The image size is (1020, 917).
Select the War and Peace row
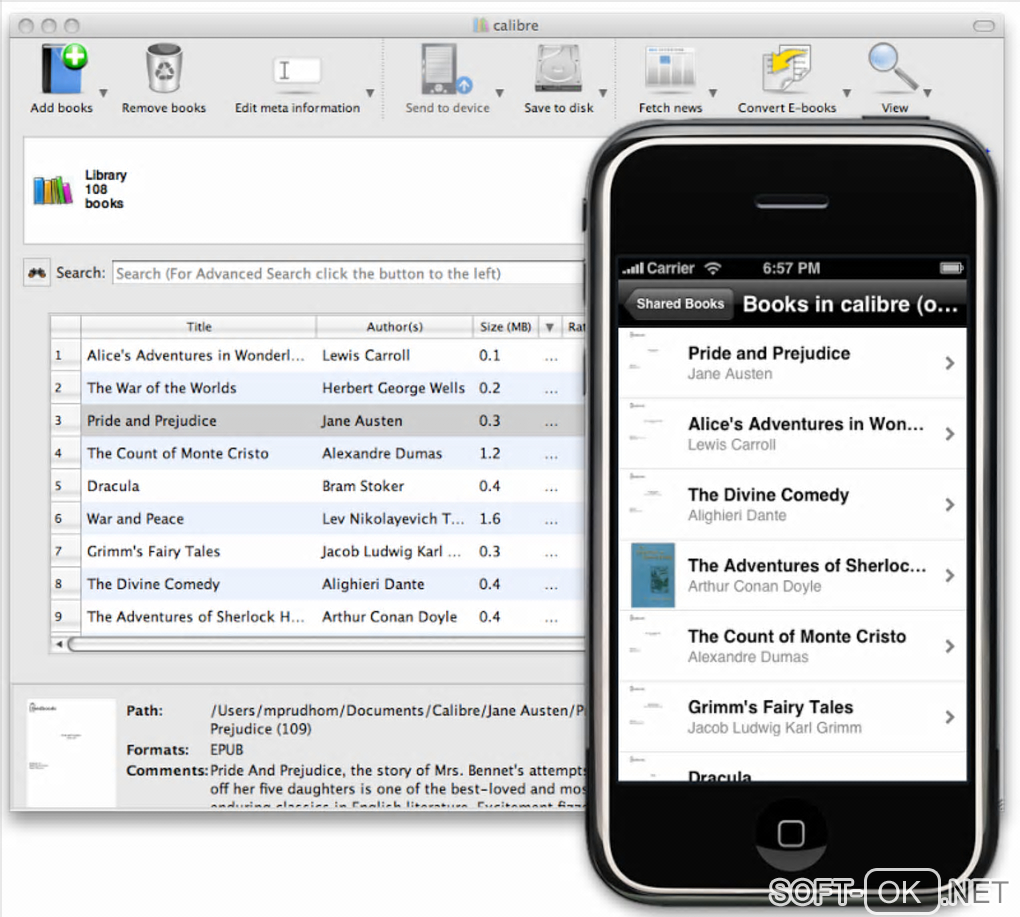tap(319, 518)
